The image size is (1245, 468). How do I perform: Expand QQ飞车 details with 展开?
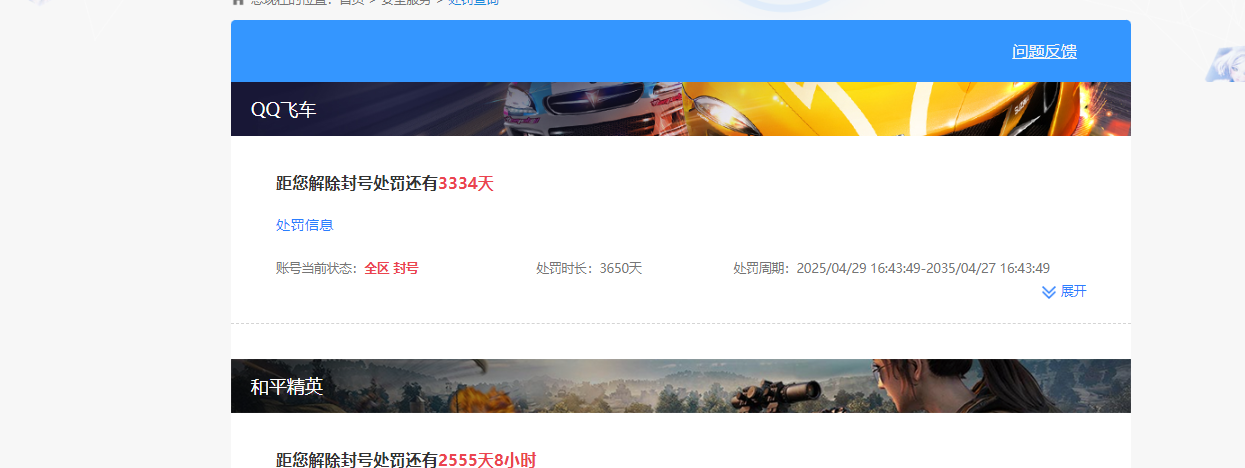(1073, 292)
